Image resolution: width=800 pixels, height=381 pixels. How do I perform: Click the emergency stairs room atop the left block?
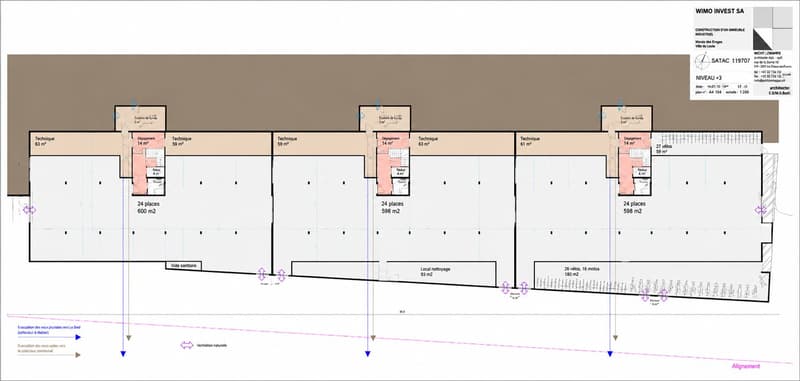(x=140, y=118)
